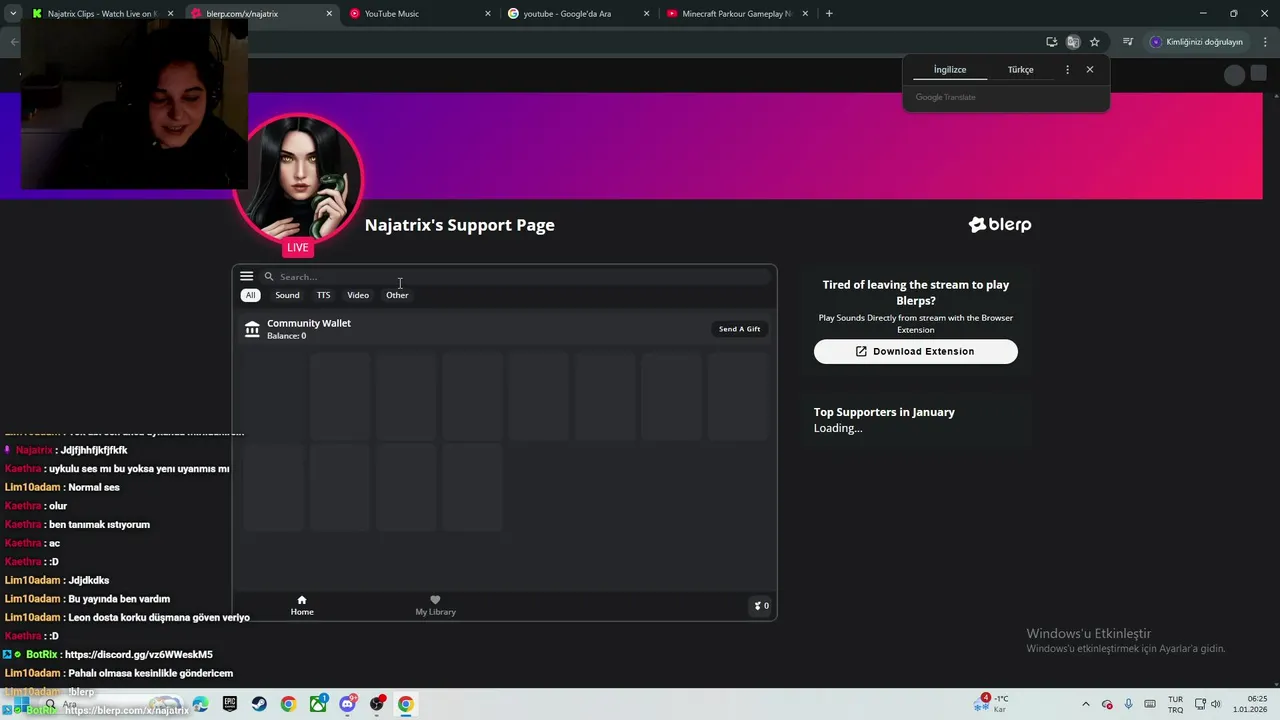Click the Community Wallet title

(309, 323)
